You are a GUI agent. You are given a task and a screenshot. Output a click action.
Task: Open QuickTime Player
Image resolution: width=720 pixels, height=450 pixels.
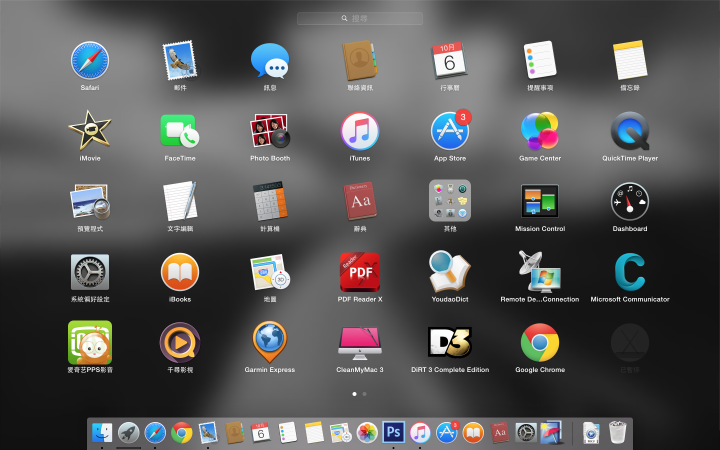(630, 131)
